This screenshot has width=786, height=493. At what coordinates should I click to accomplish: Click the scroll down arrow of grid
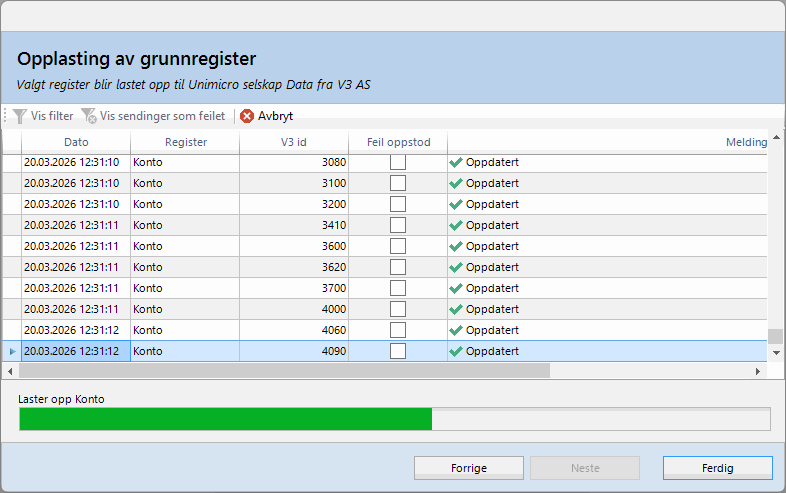click(776, 352)
